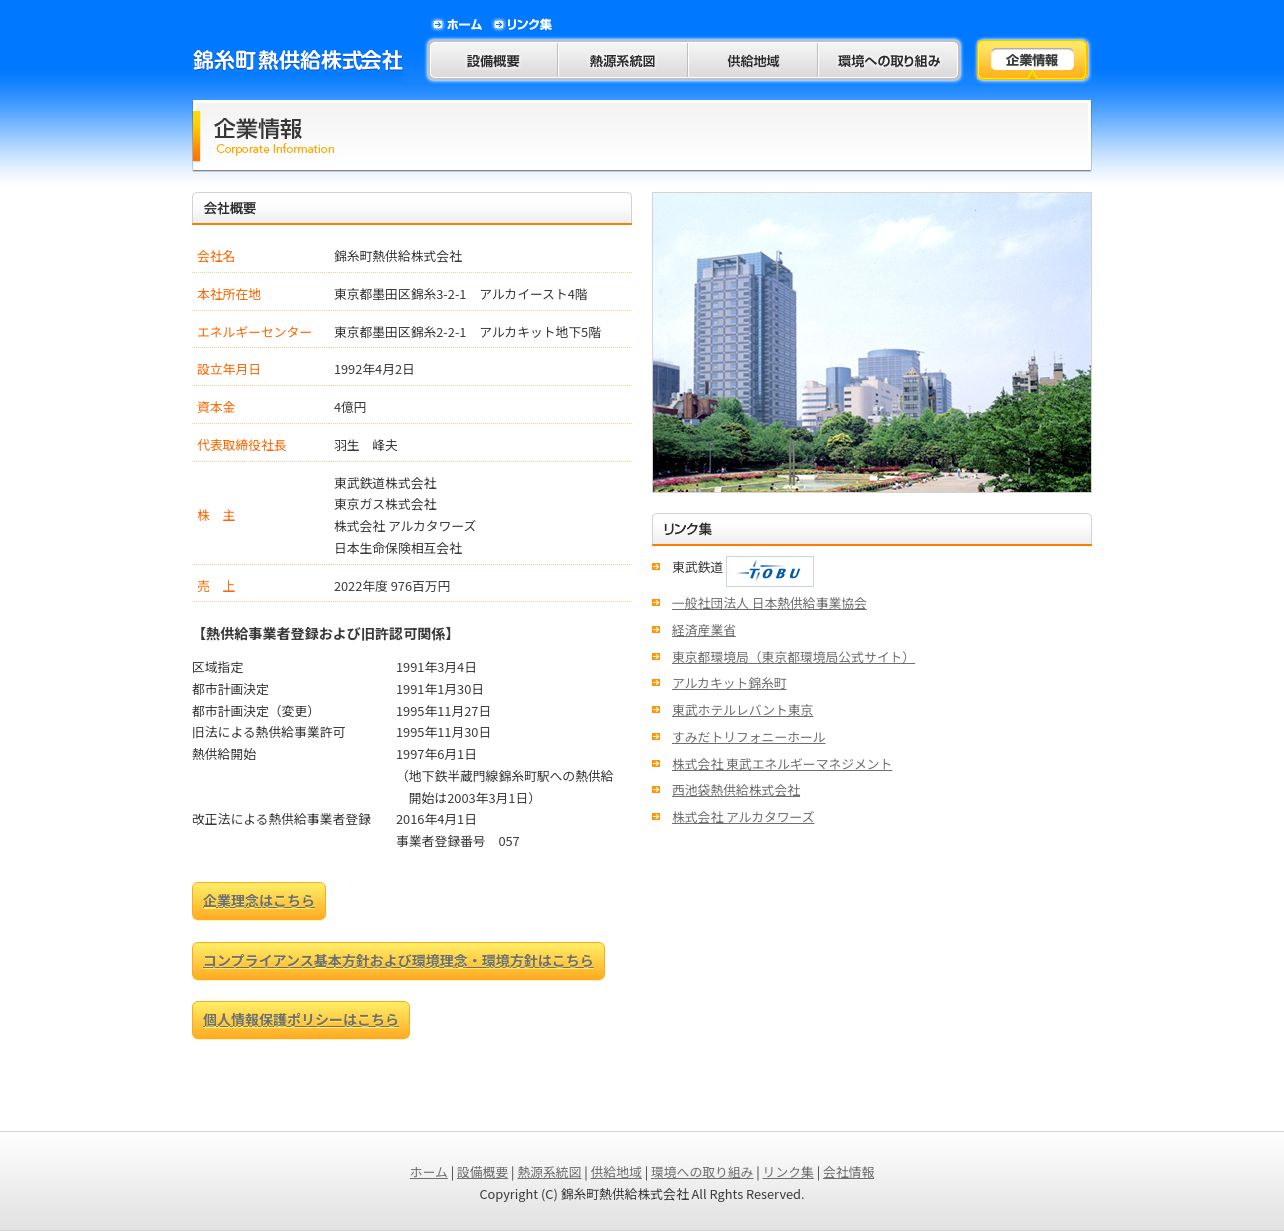The height and width of the screenshot is (1231, 1284).
Task: Click the リンク集 section heading
Action: click(872, 529)
